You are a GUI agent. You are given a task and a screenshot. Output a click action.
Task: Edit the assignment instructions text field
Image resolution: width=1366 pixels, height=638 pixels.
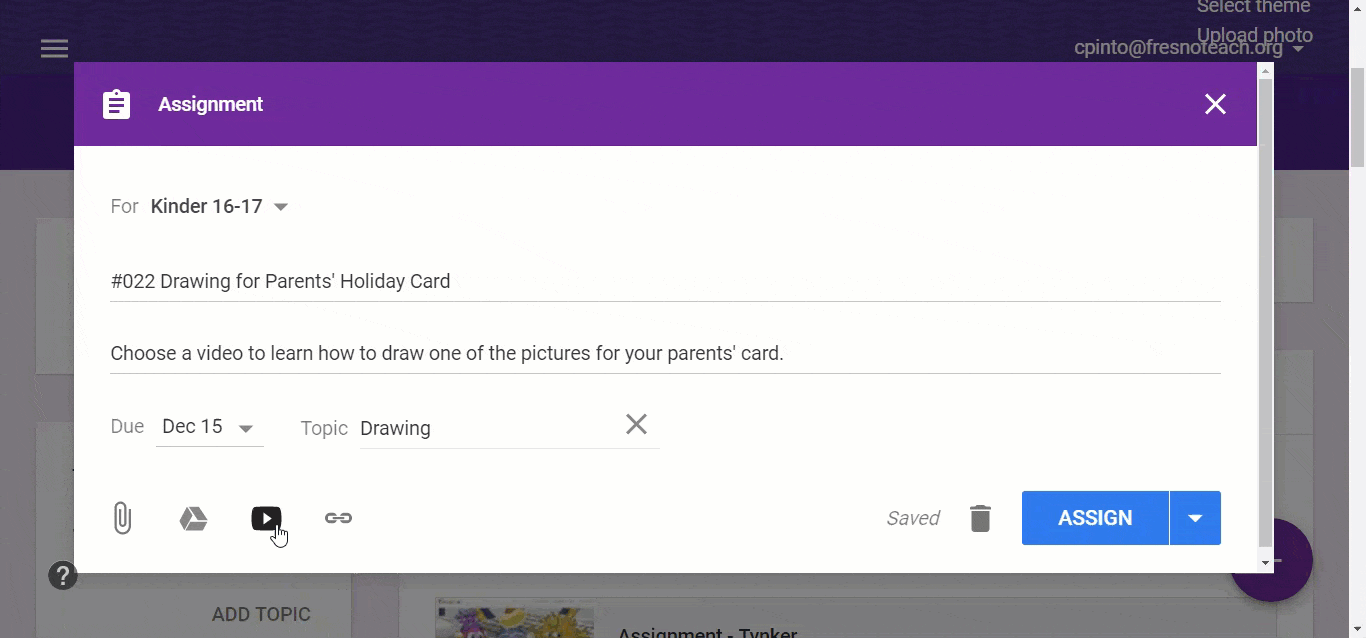pyautogui.click(x=664, y=353)
